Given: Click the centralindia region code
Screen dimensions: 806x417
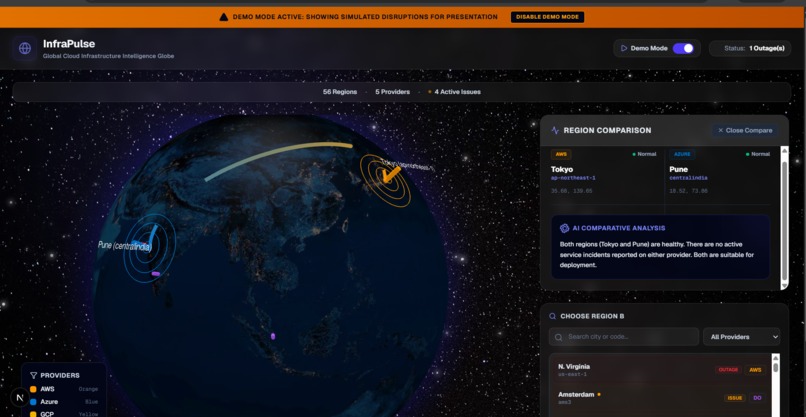Looking at the screenshot, I should click(688, 178).
